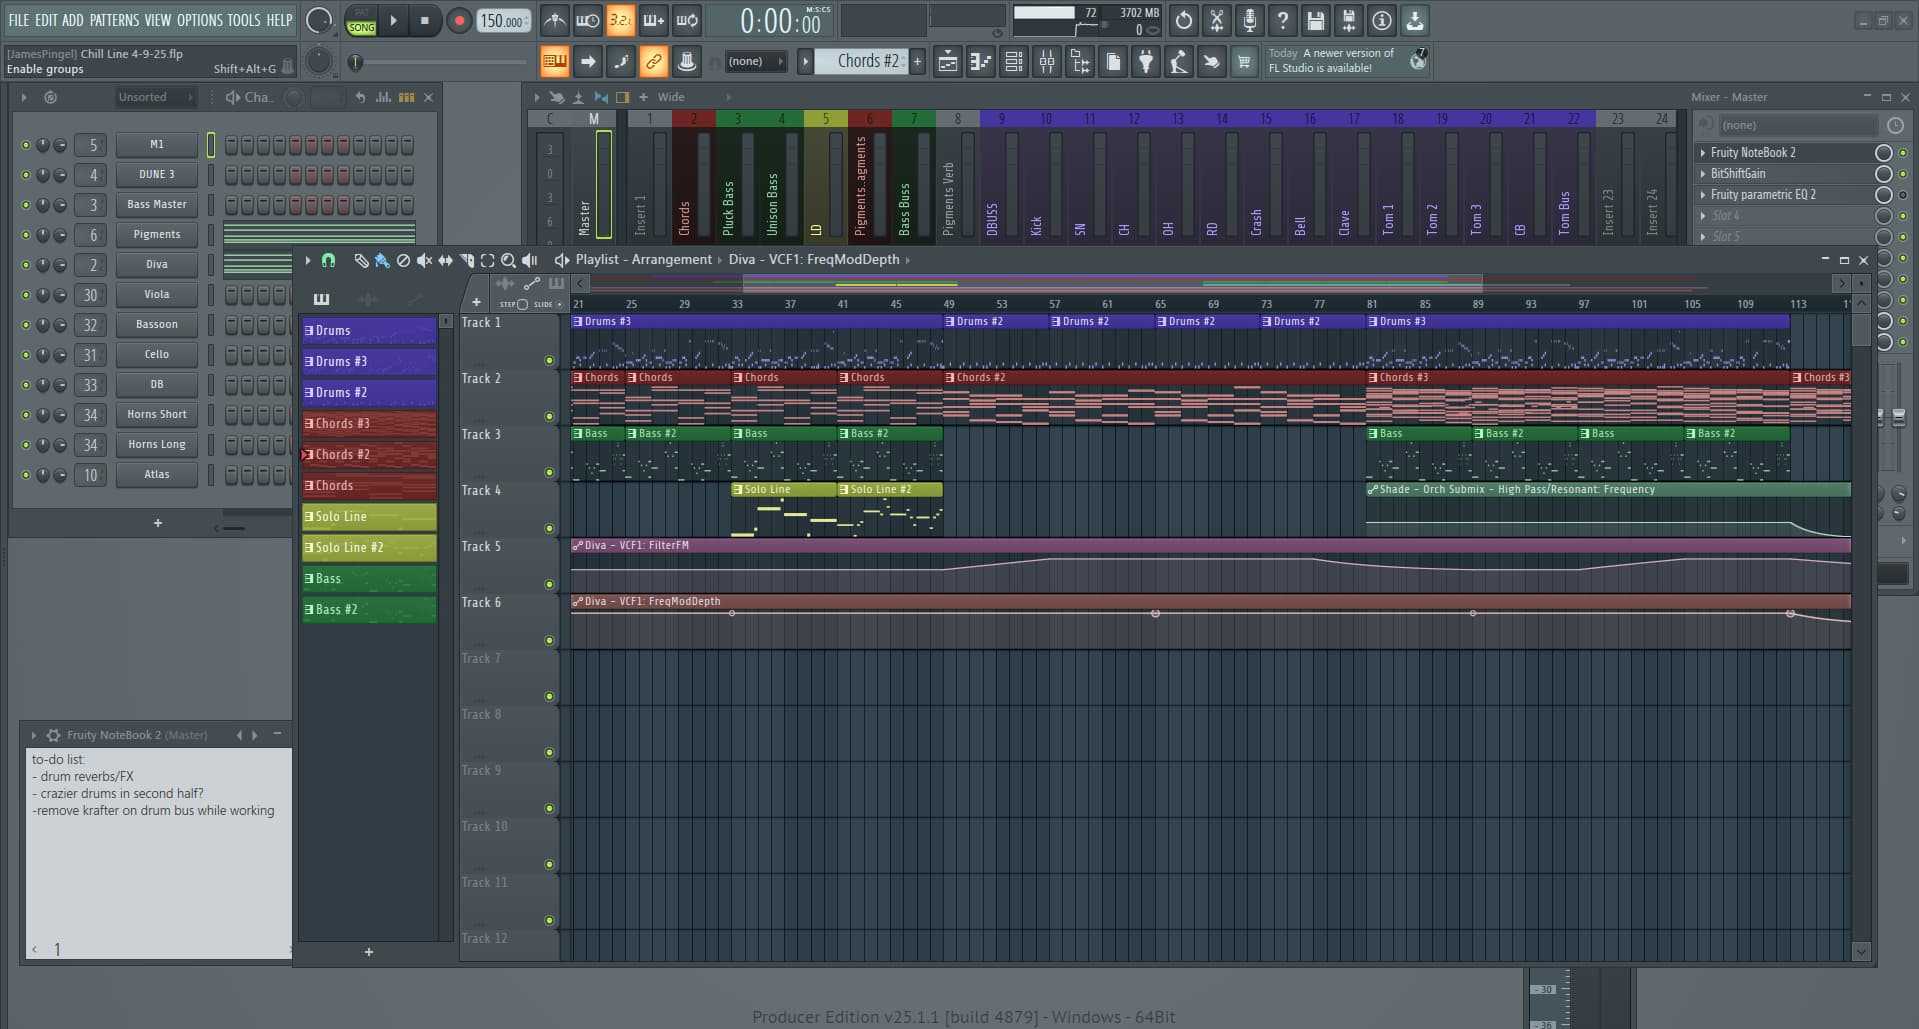Expand the Fruity NoteBook 2 slot arrow
The width and height of the screenshot is (1919, 1029).
tap(1703, 153)
